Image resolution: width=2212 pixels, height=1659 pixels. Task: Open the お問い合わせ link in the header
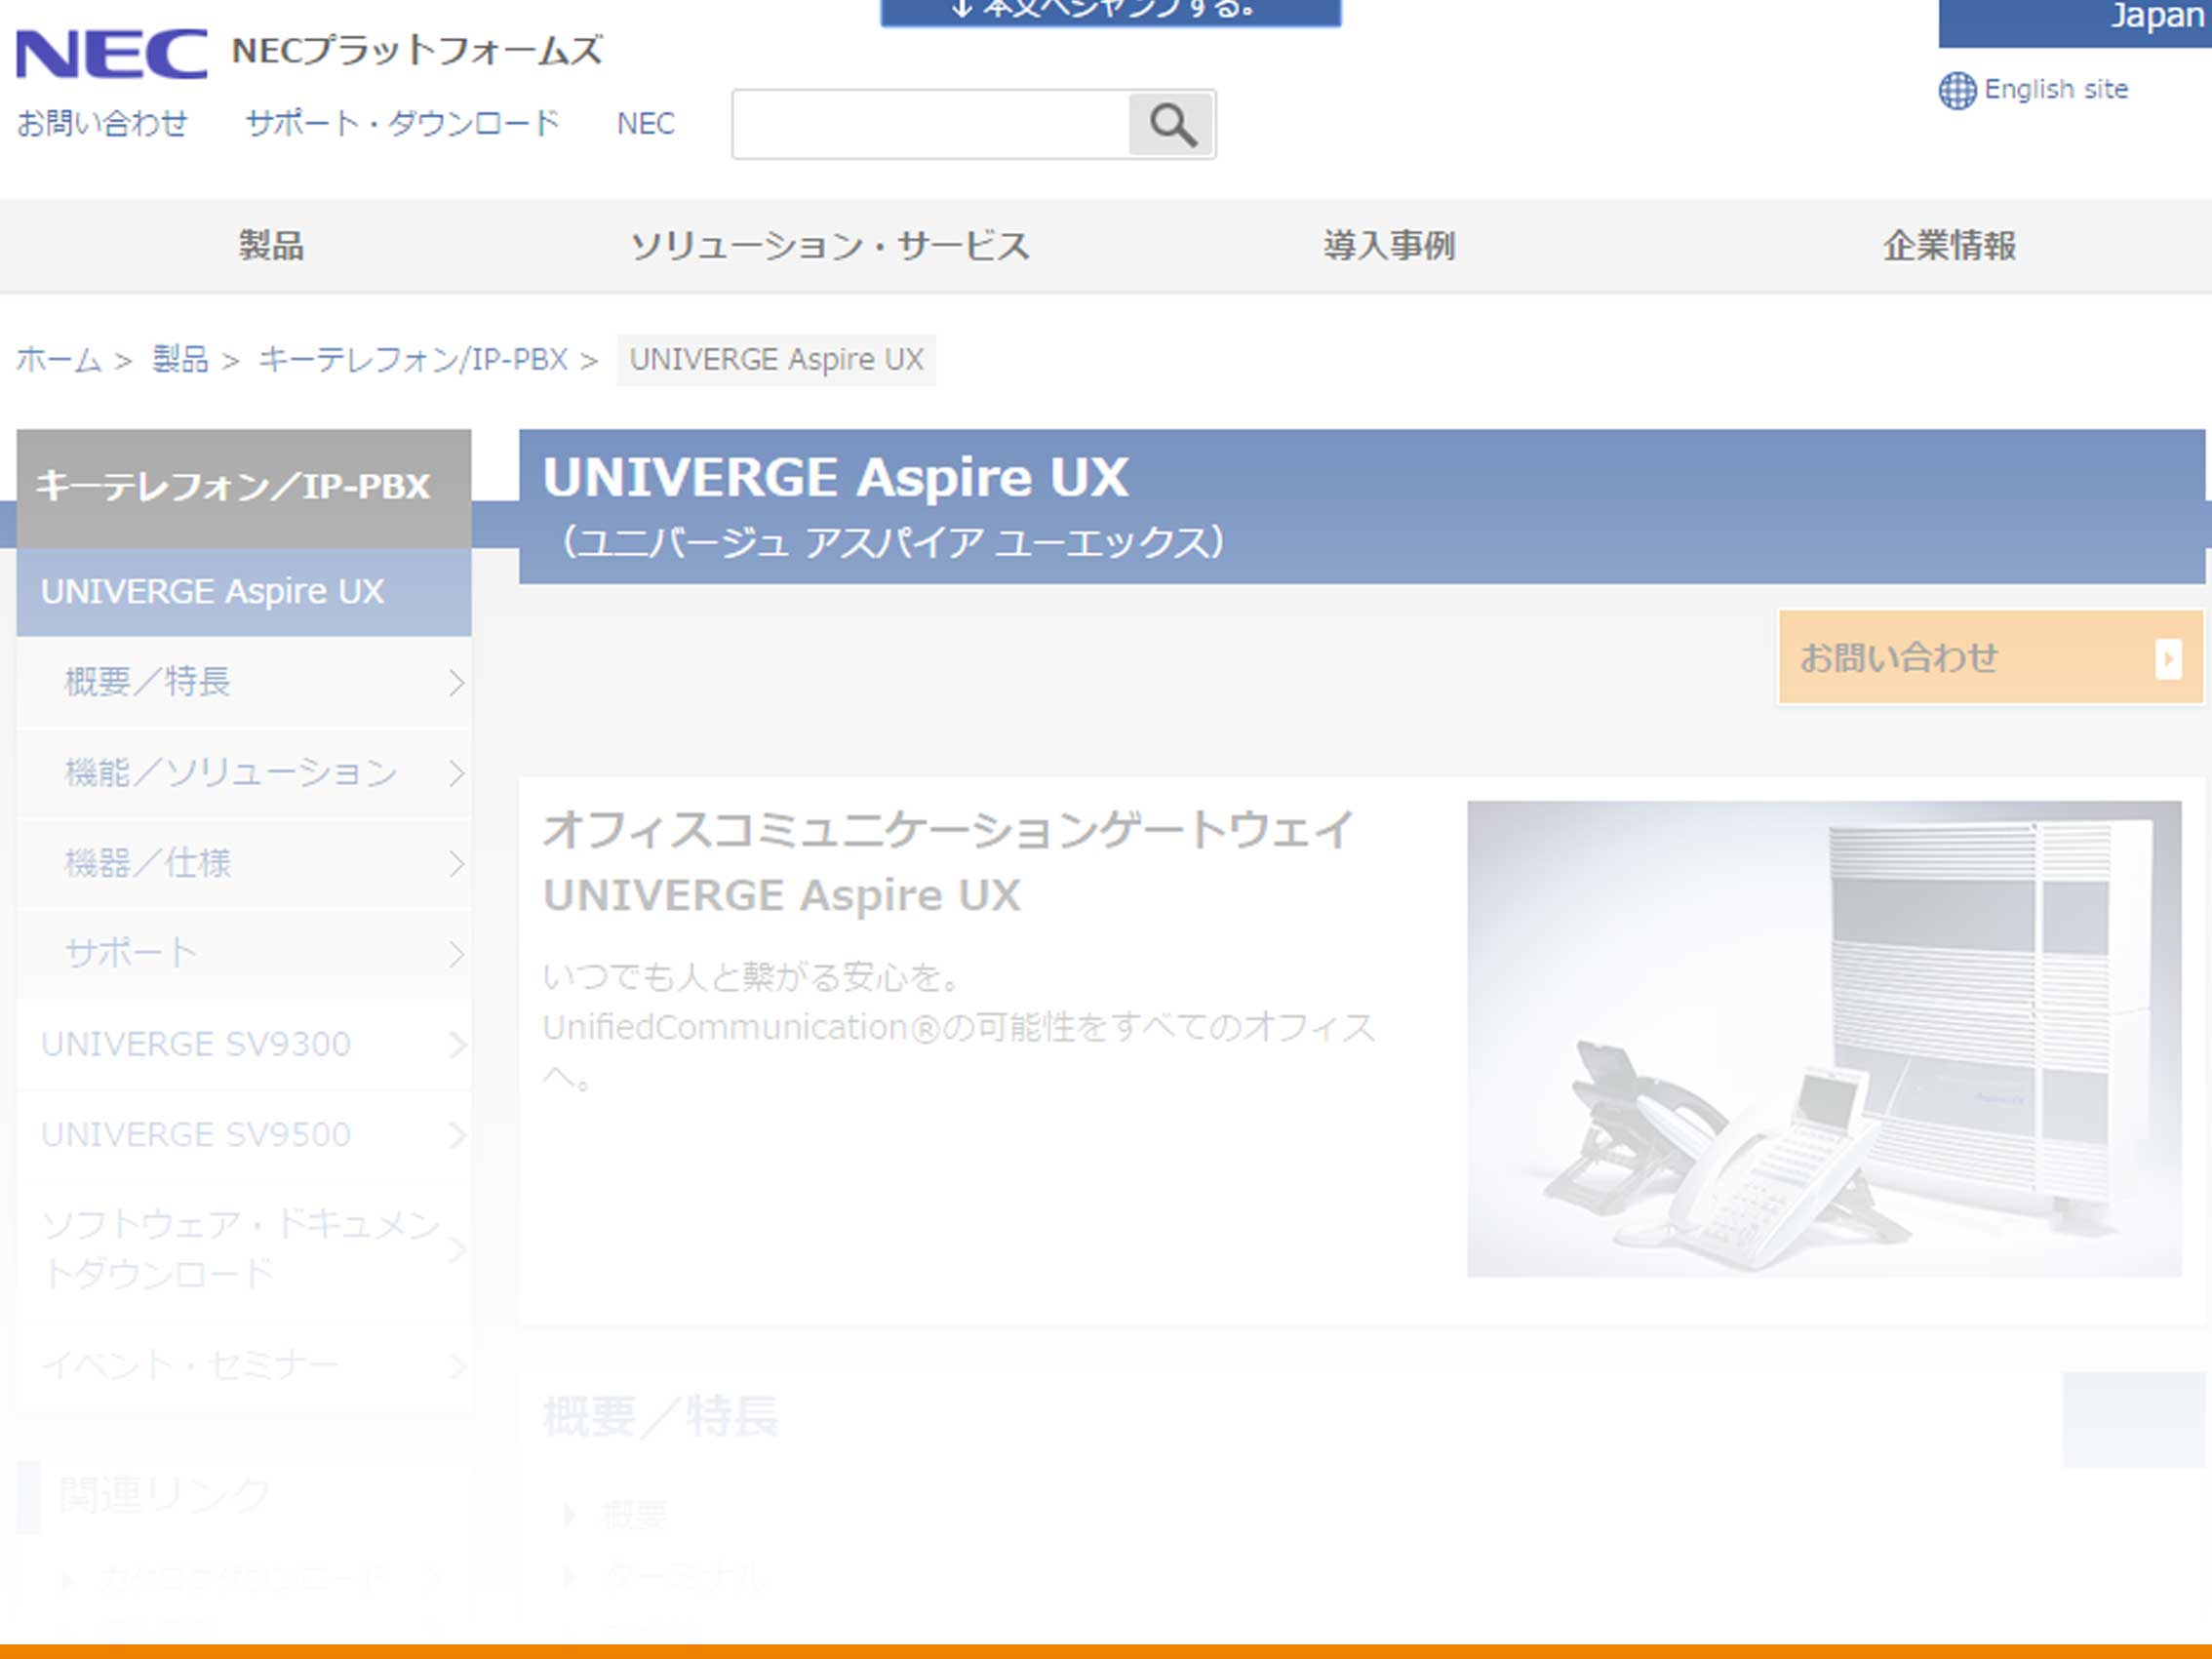(103, 123)
